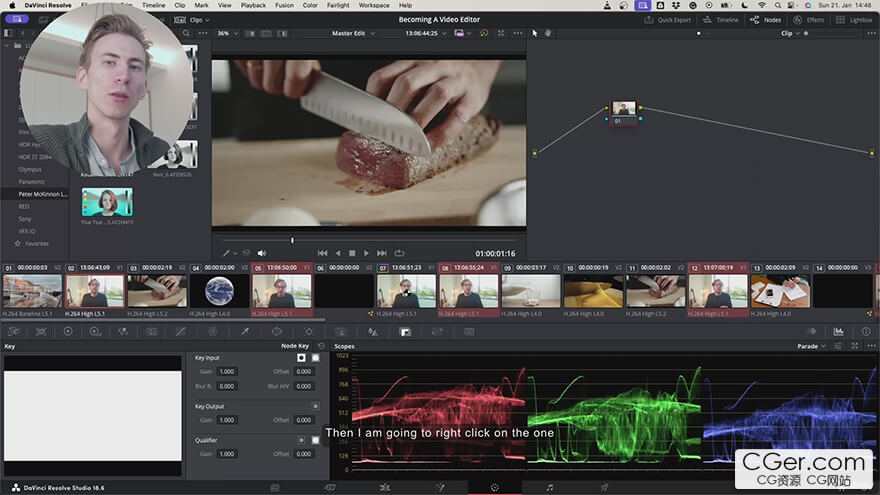
Task: Open the Color Wheels palette
Action: pos(68,332)
